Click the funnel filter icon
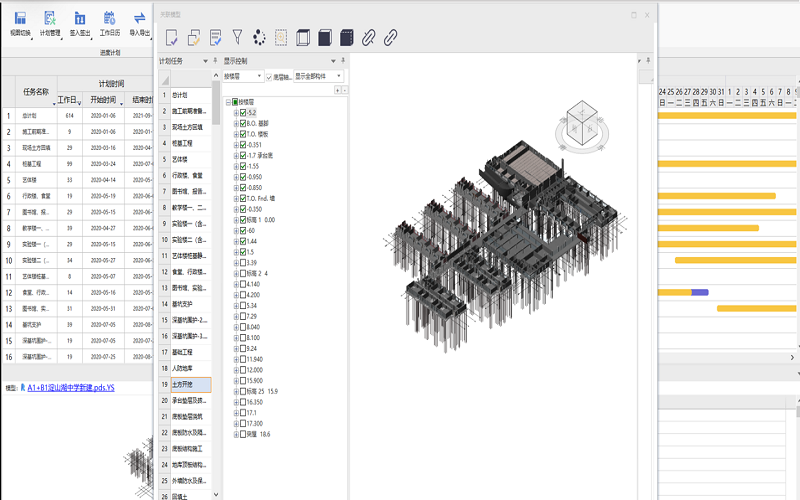This screenshot has height=500, width=800. pos(237,37)
